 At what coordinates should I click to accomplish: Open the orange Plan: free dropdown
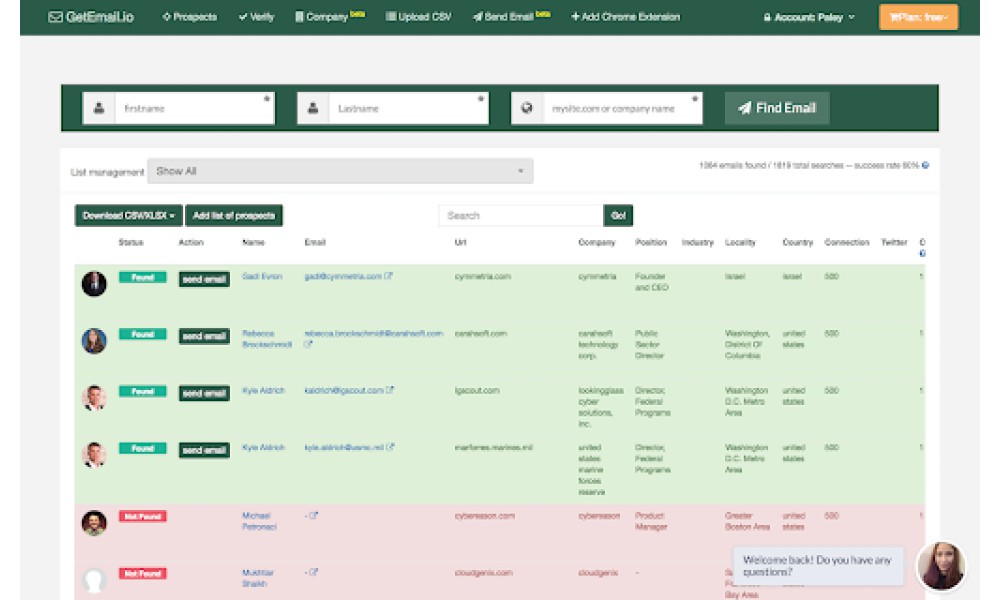918,17
